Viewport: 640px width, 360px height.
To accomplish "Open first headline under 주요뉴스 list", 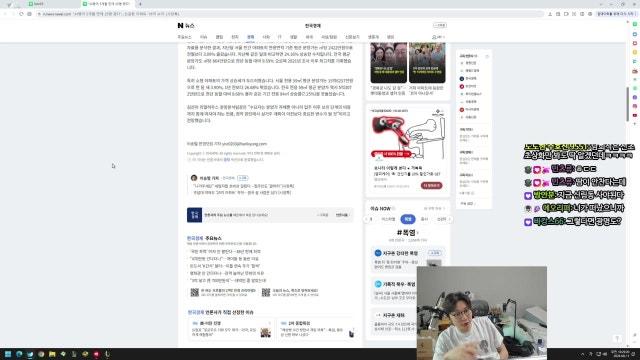I will 225,251.
